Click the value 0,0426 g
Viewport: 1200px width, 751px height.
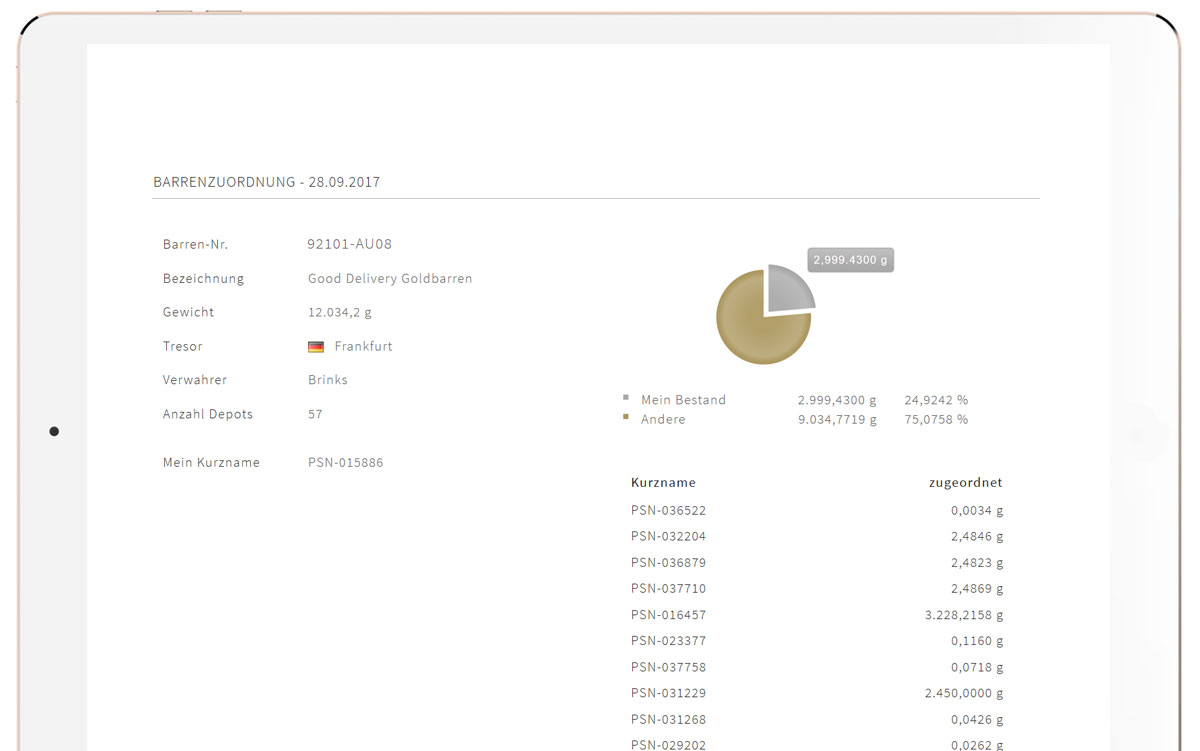(x=977, y=719)
